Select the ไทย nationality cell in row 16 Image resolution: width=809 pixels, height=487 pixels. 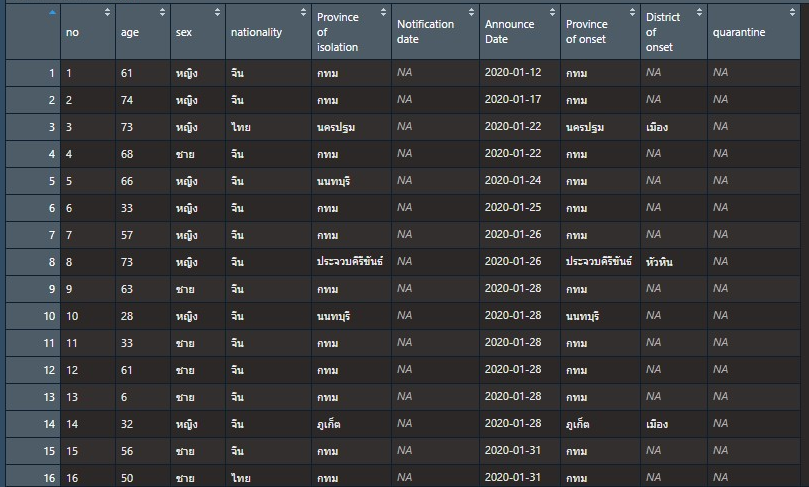click(x=239, y=478)
